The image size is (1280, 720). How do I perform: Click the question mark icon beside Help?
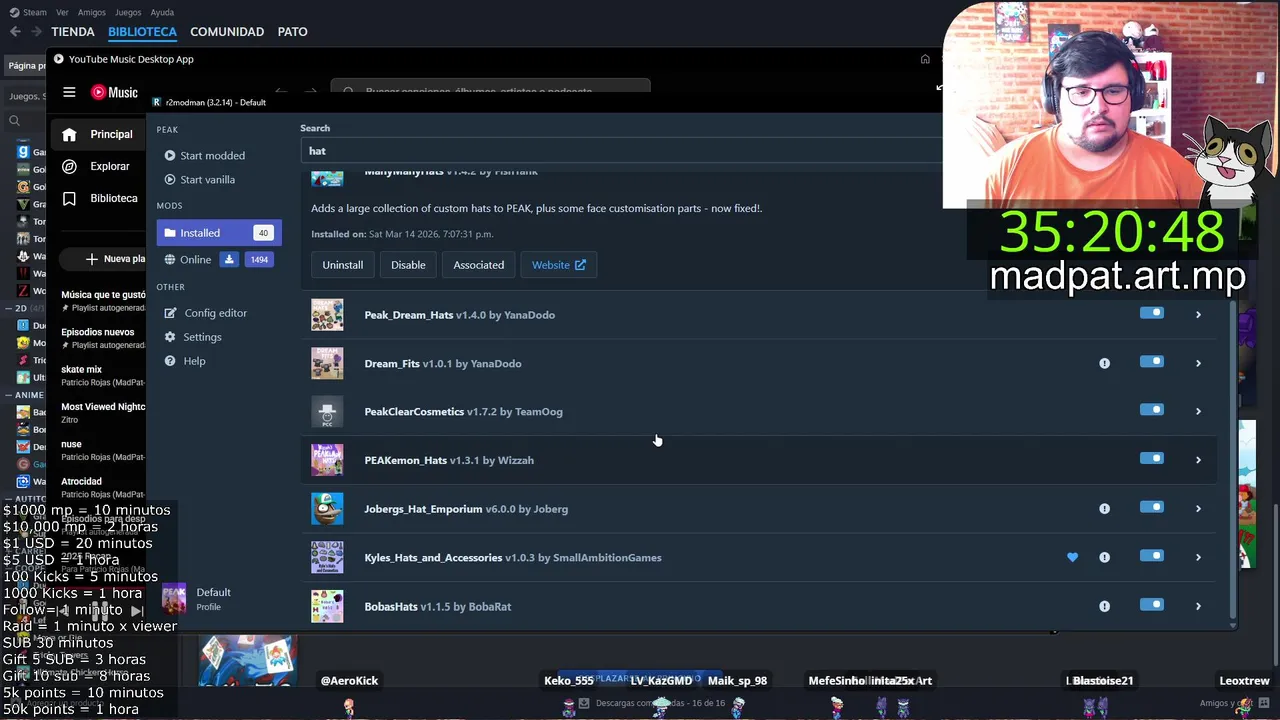pyautogui.click(x=170, y=361)
